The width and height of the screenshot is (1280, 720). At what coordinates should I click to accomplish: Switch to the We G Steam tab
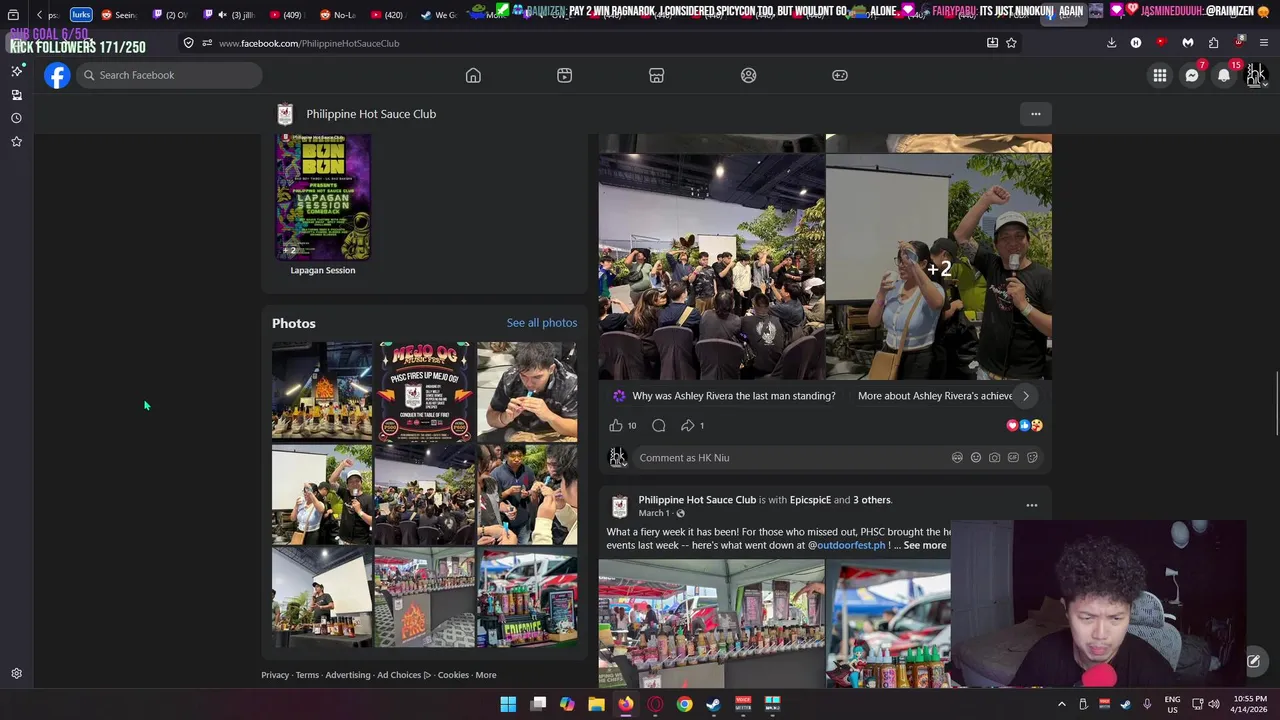(x=438, y=15)
